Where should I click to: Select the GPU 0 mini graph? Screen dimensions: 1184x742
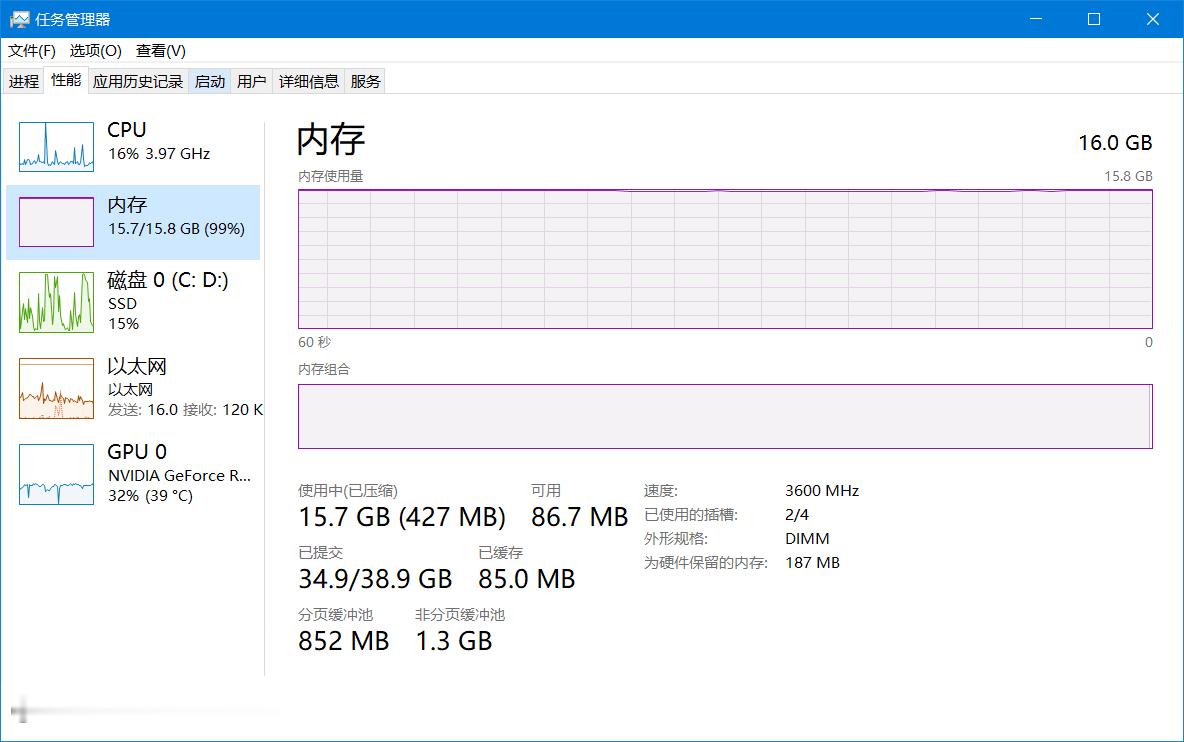pyautogui.click(x=57, y=474)
